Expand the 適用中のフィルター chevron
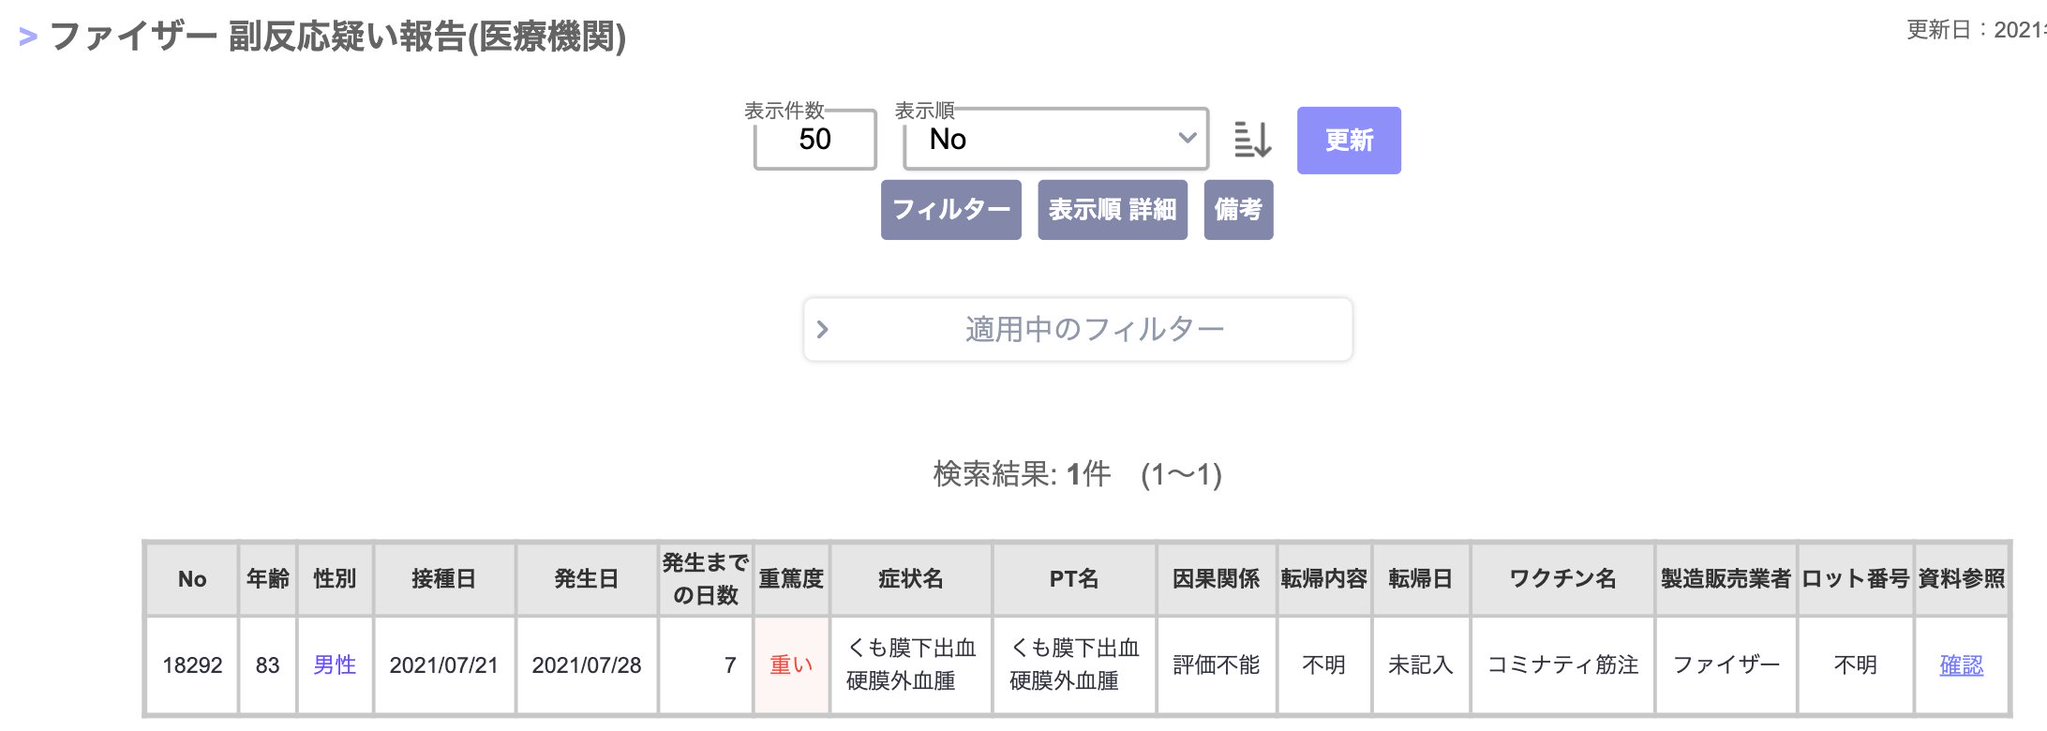Viewport: 2047px width, 731px height. click(x=822, y=329)
